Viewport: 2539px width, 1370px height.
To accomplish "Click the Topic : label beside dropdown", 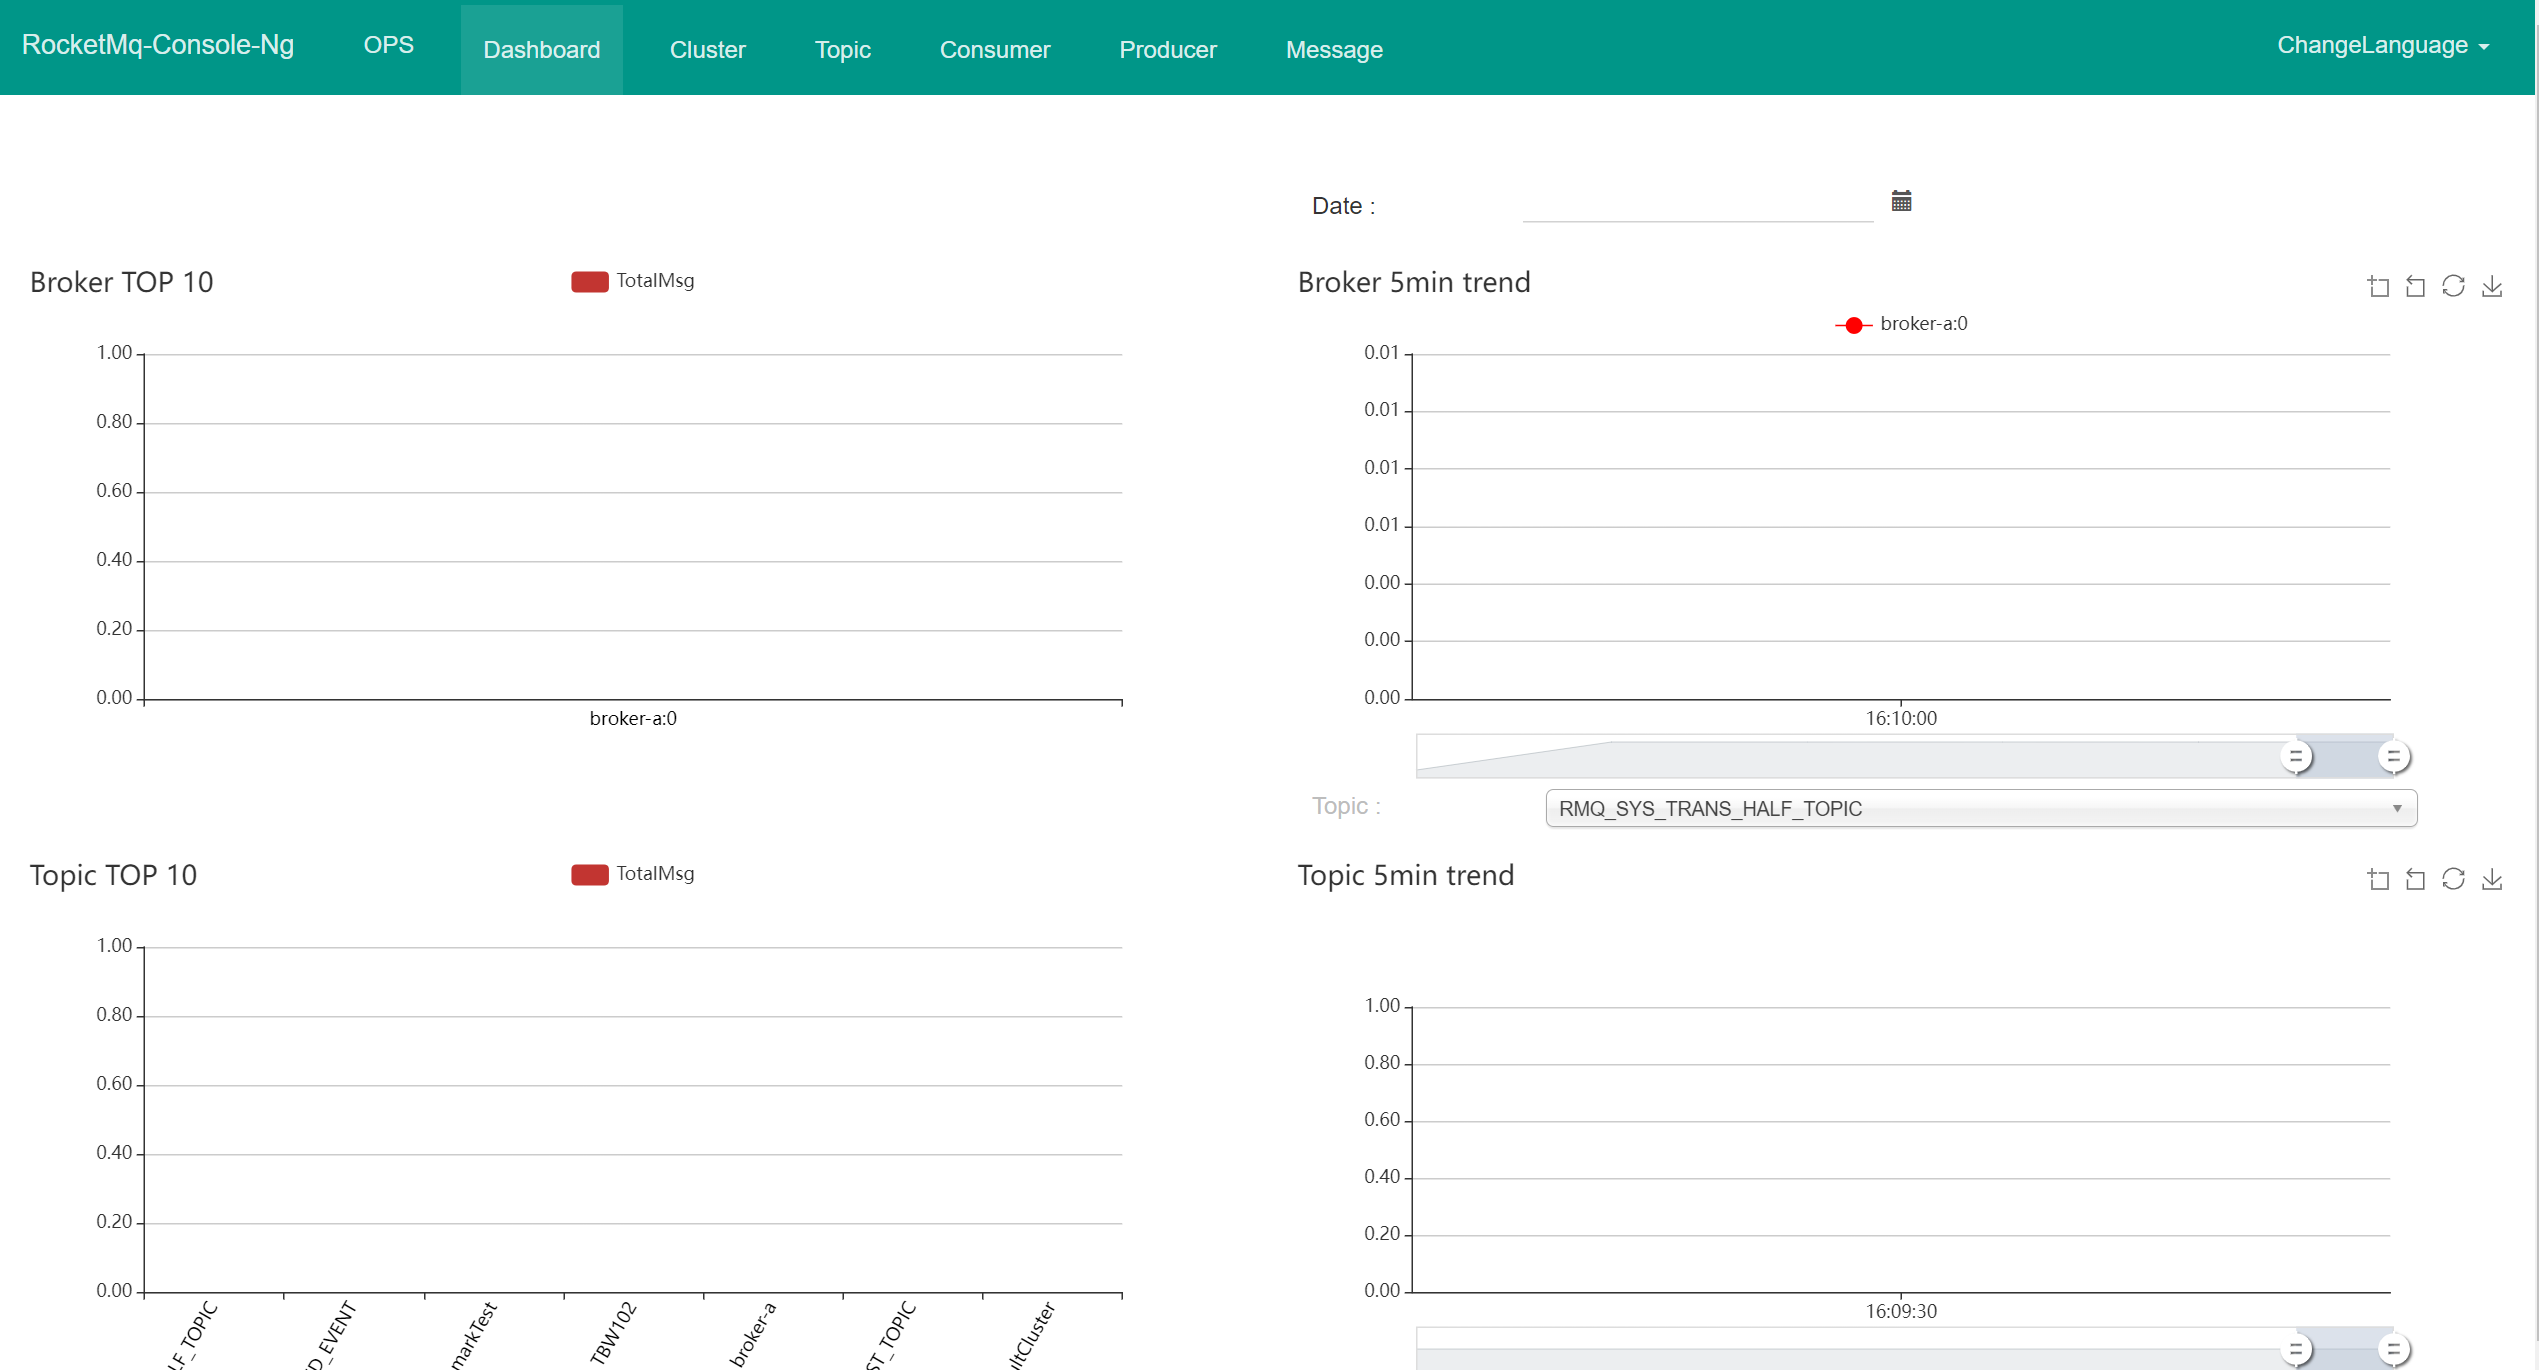I will pyautogui.click(x=1346, y=806).
